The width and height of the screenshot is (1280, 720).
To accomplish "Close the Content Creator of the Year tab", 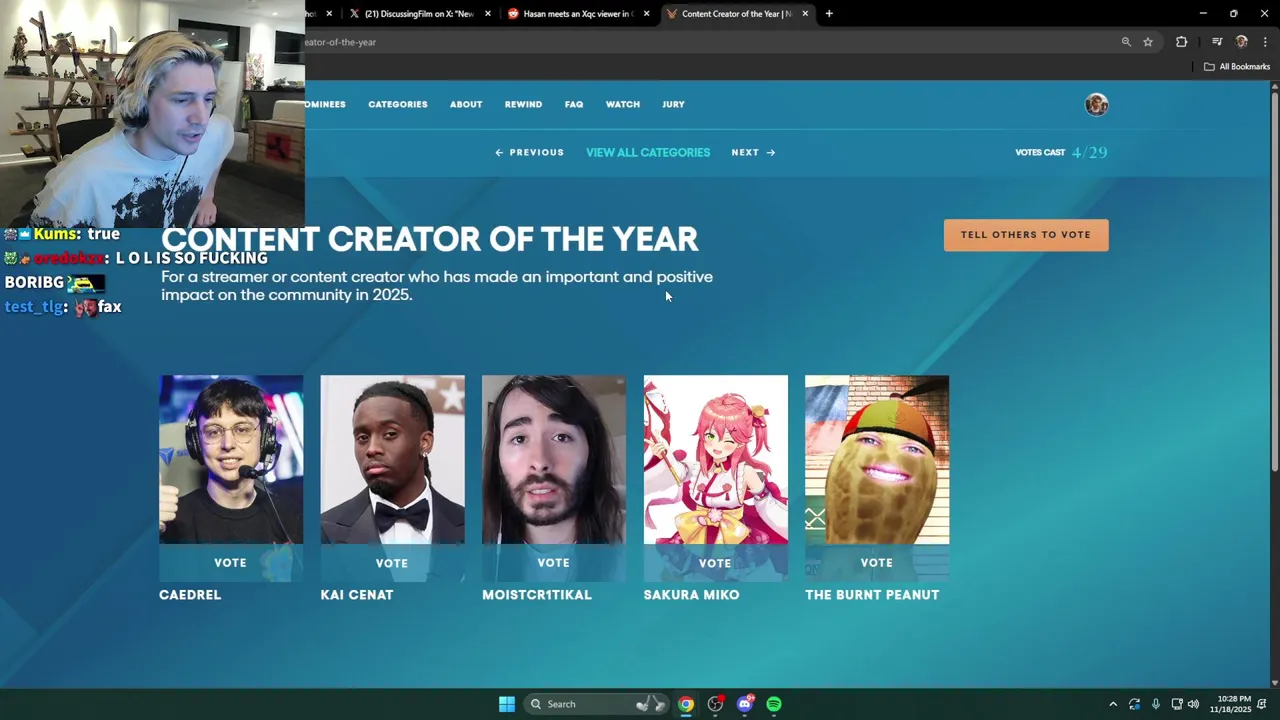I will coord(805,14).
